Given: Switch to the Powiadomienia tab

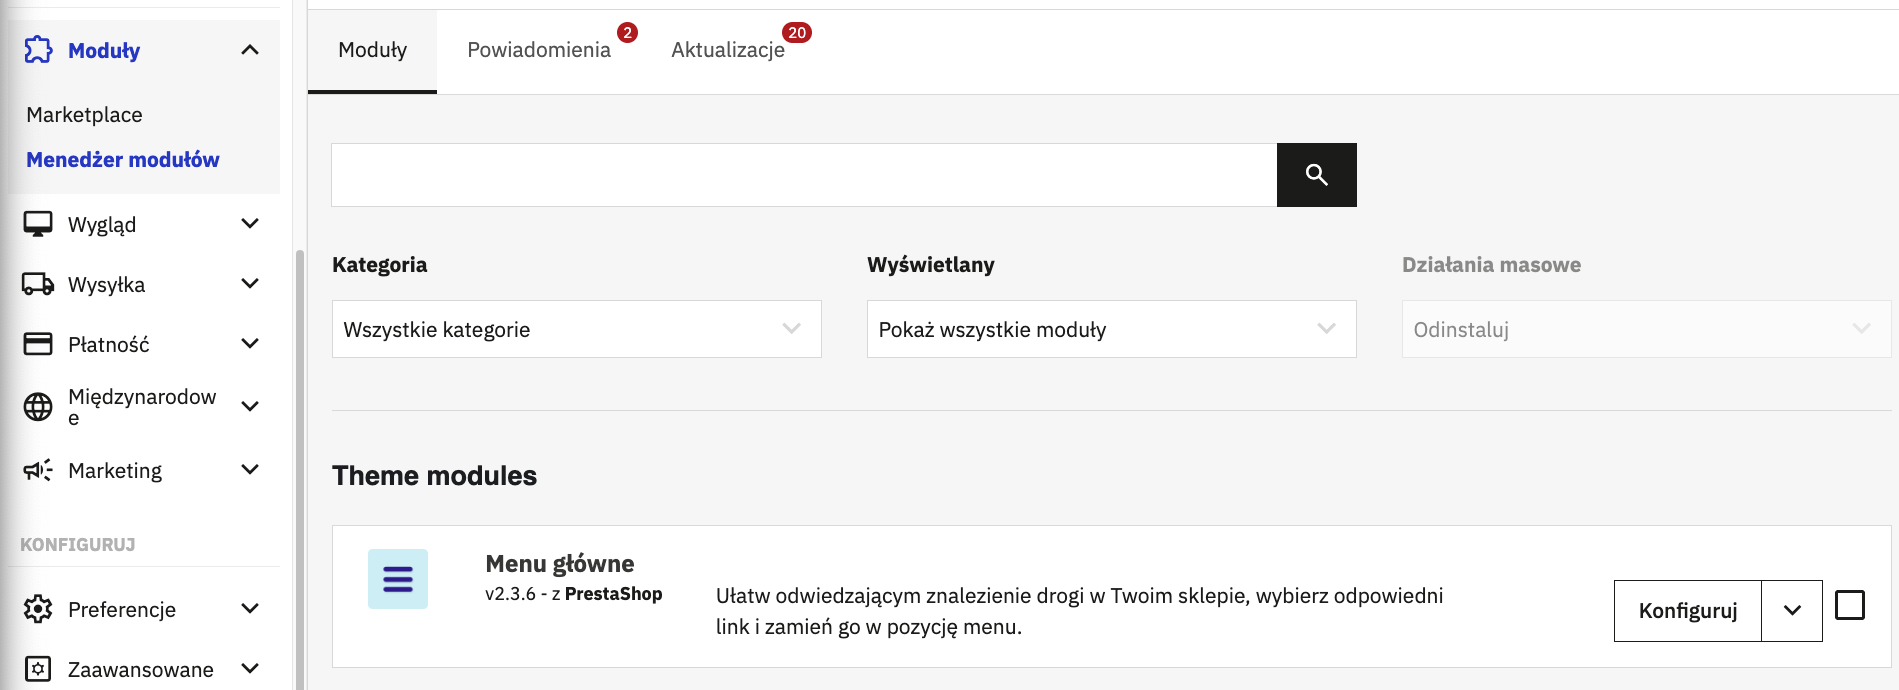Looking at the screenshot, I should (x=539, y=50).
